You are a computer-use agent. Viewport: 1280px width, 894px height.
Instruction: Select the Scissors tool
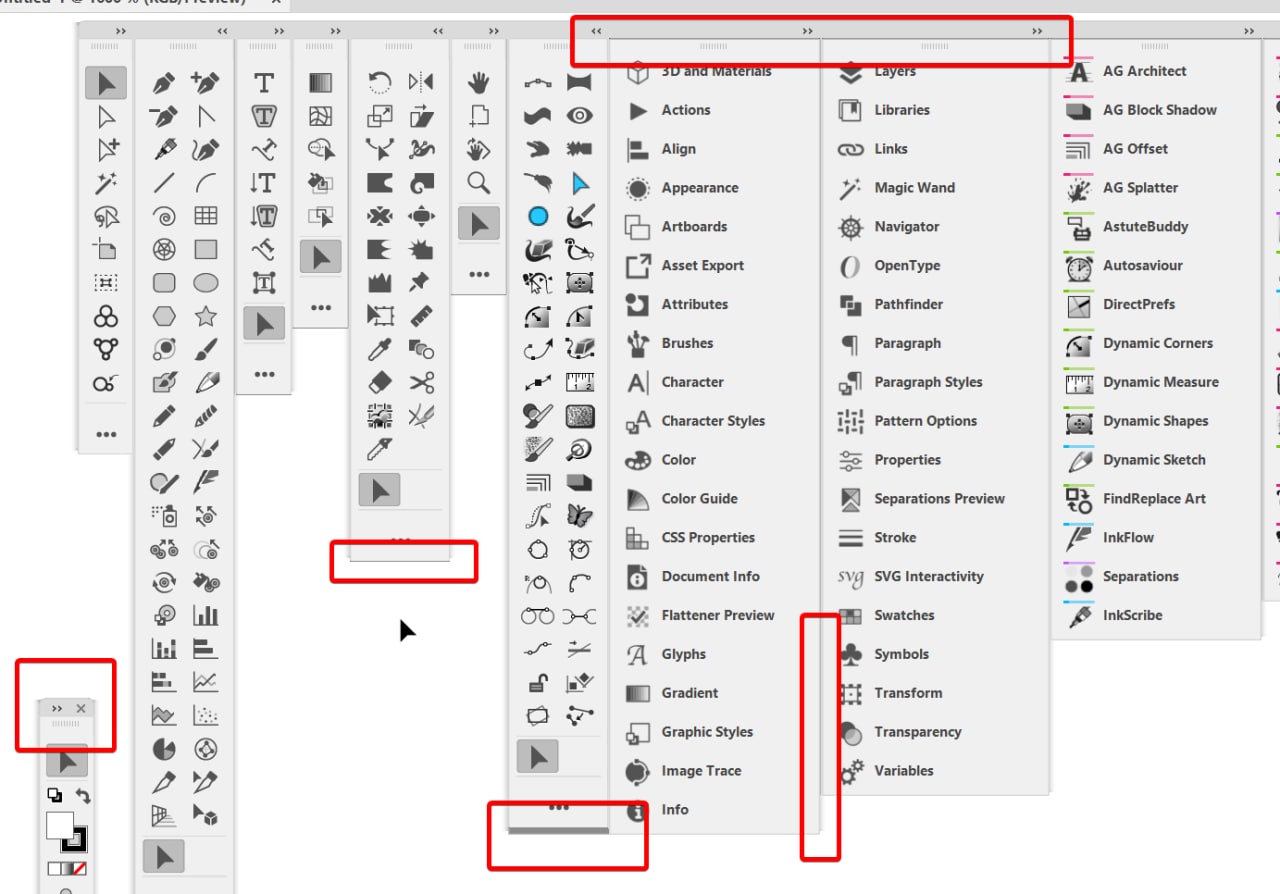point(421,383)
